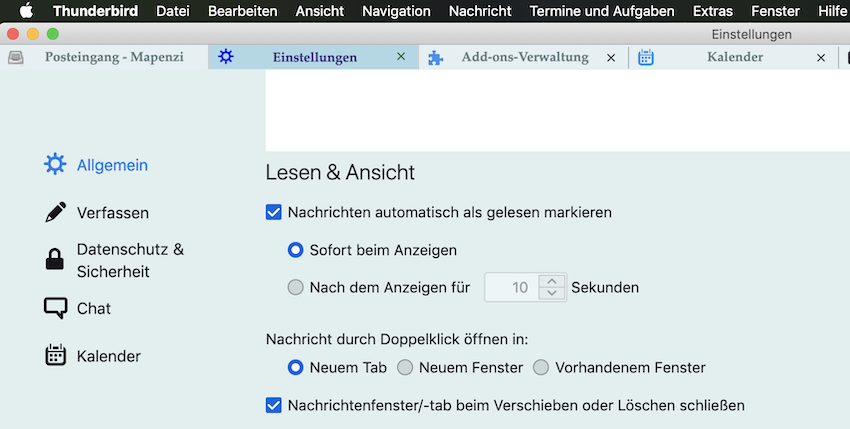The width and height of the screenshot is (850, 429).
Task: Toggle Nachrichtenfenster beim Verschieben schließen checkbox
Action: tap(274, 405)
